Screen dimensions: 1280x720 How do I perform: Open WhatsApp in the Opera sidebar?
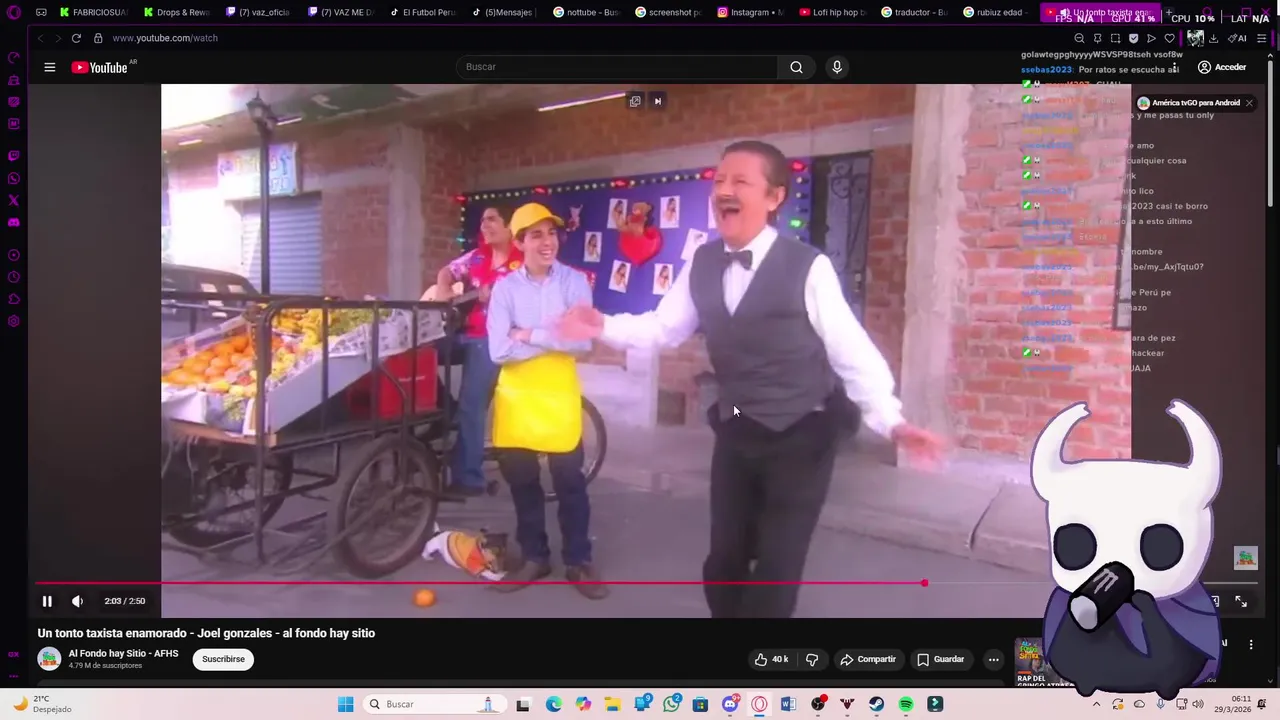[14, 178]
